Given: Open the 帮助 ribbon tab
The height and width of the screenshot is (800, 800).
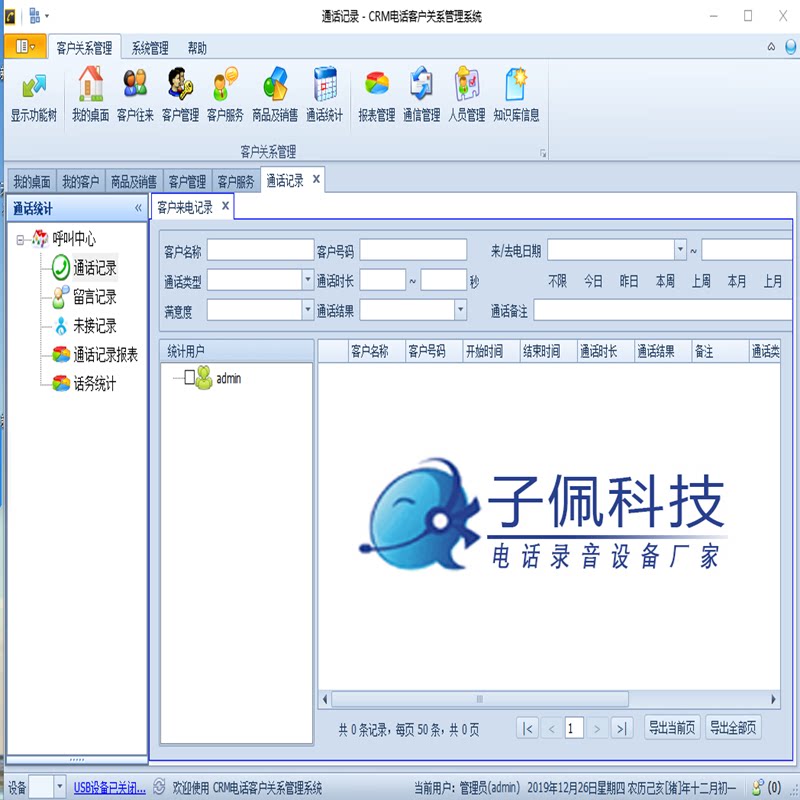Looking at the screenshot, I should click(197, 48).
